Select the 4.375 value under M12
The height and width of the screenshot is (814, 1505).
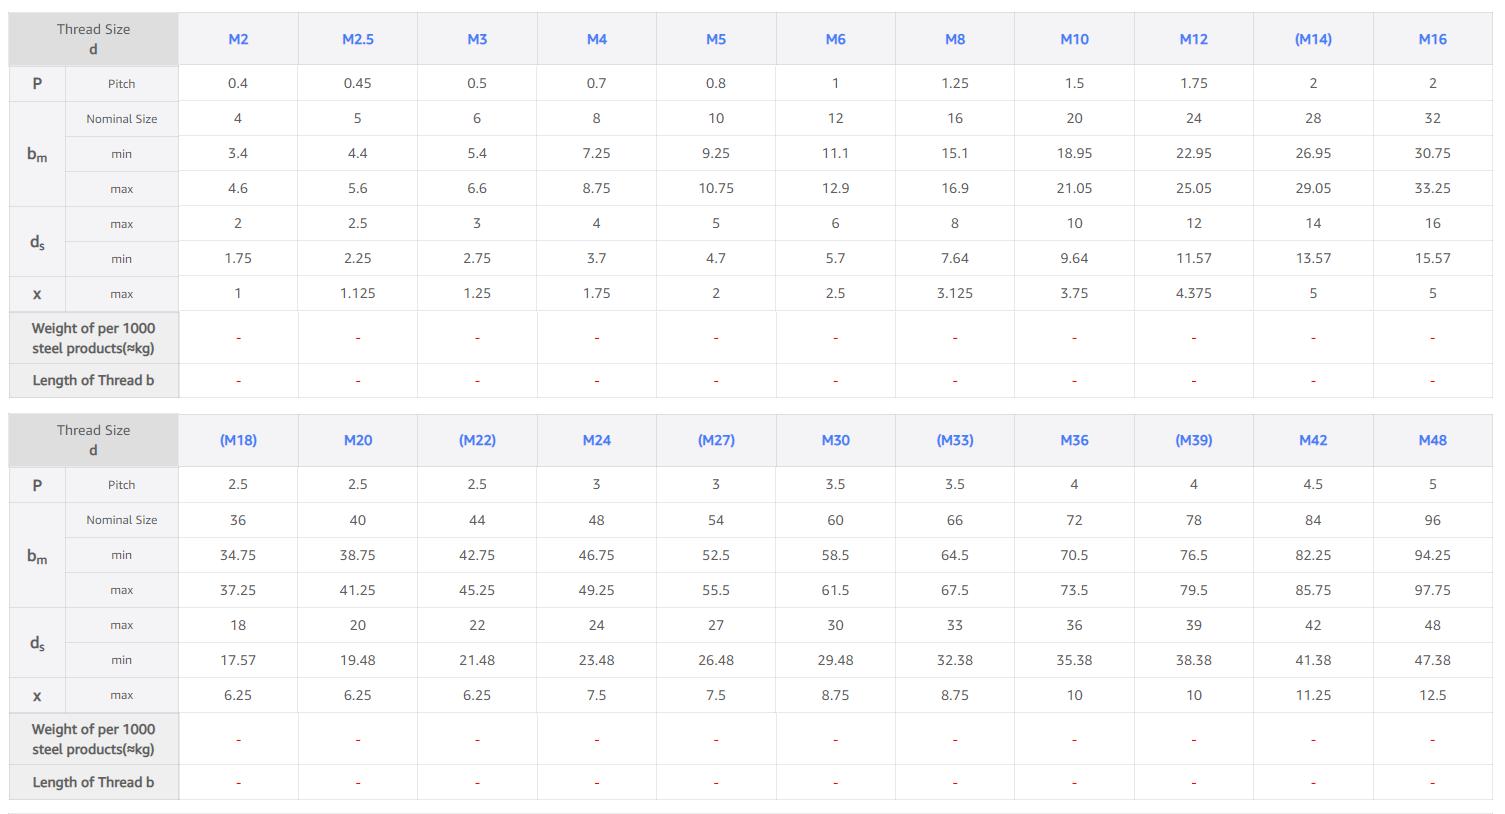tap(1194, 293)
